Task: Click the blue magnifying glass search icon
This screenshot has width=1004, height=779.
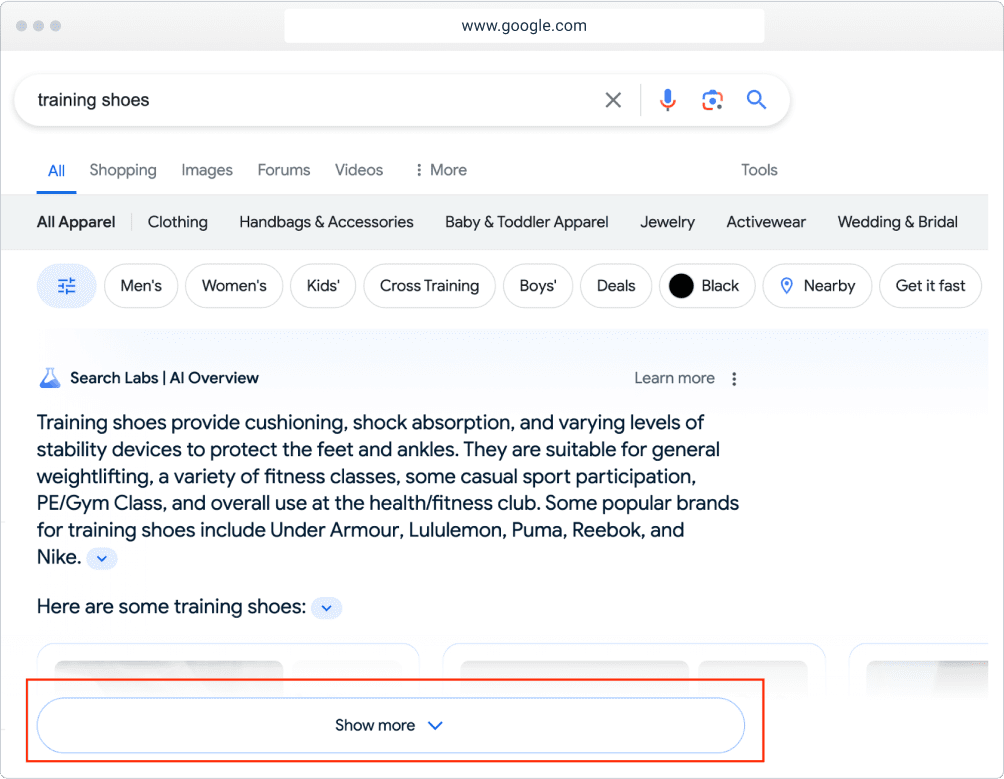Action: click(757, 100)
